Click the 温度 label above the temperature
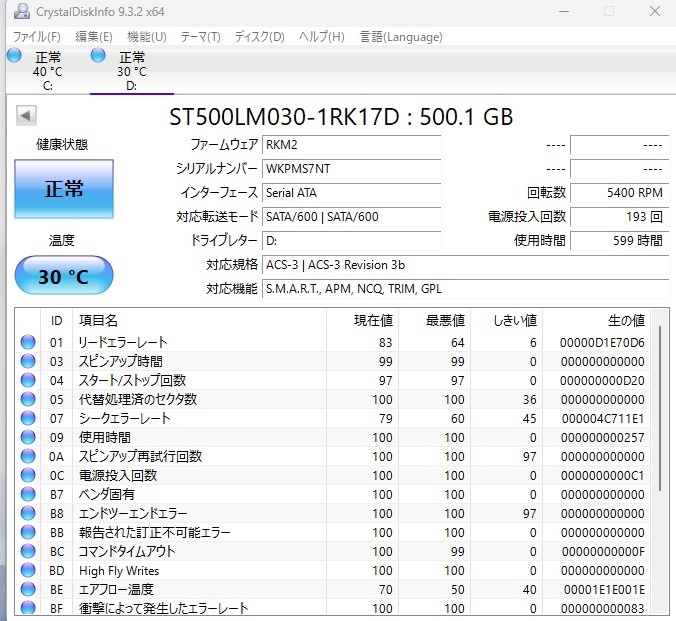Viewport: 676px width, 621px height. pyautogui.click(x=62, y=240)
